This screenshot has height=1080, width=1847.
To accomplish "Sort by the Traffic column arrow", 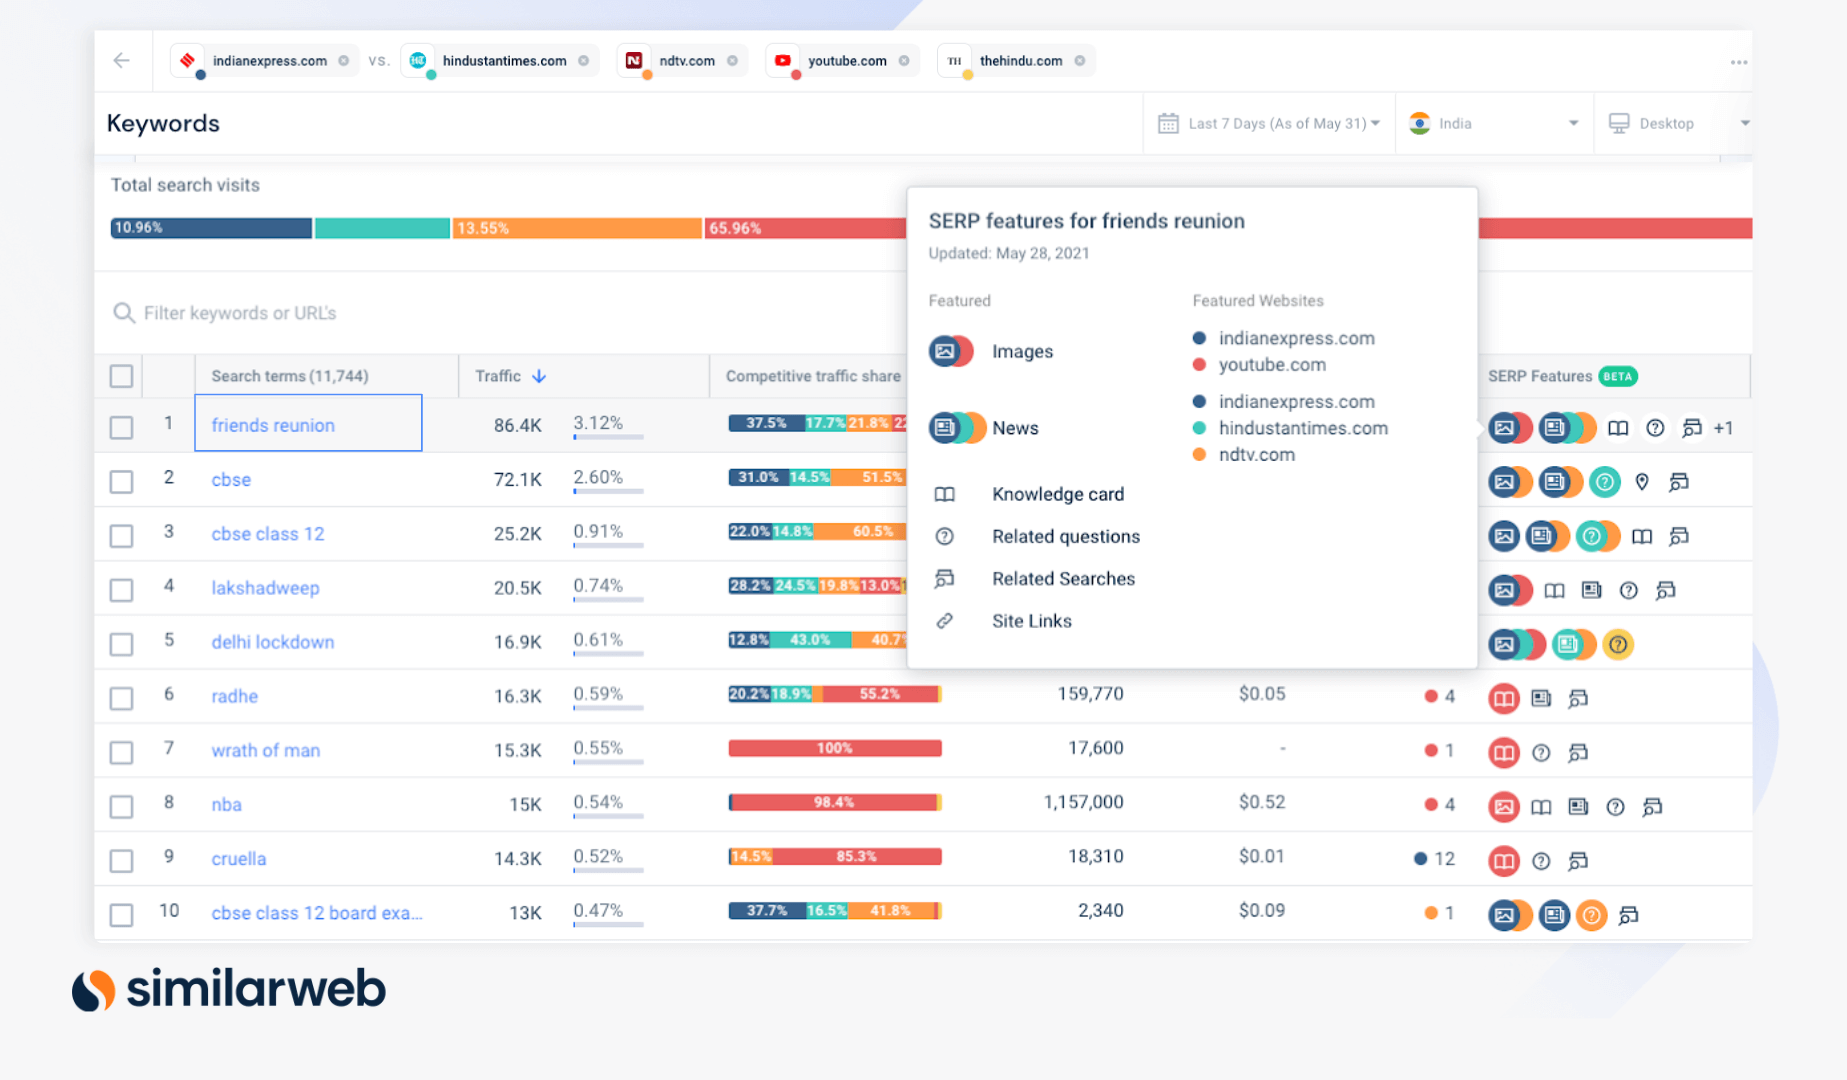I will coord(539,376).
